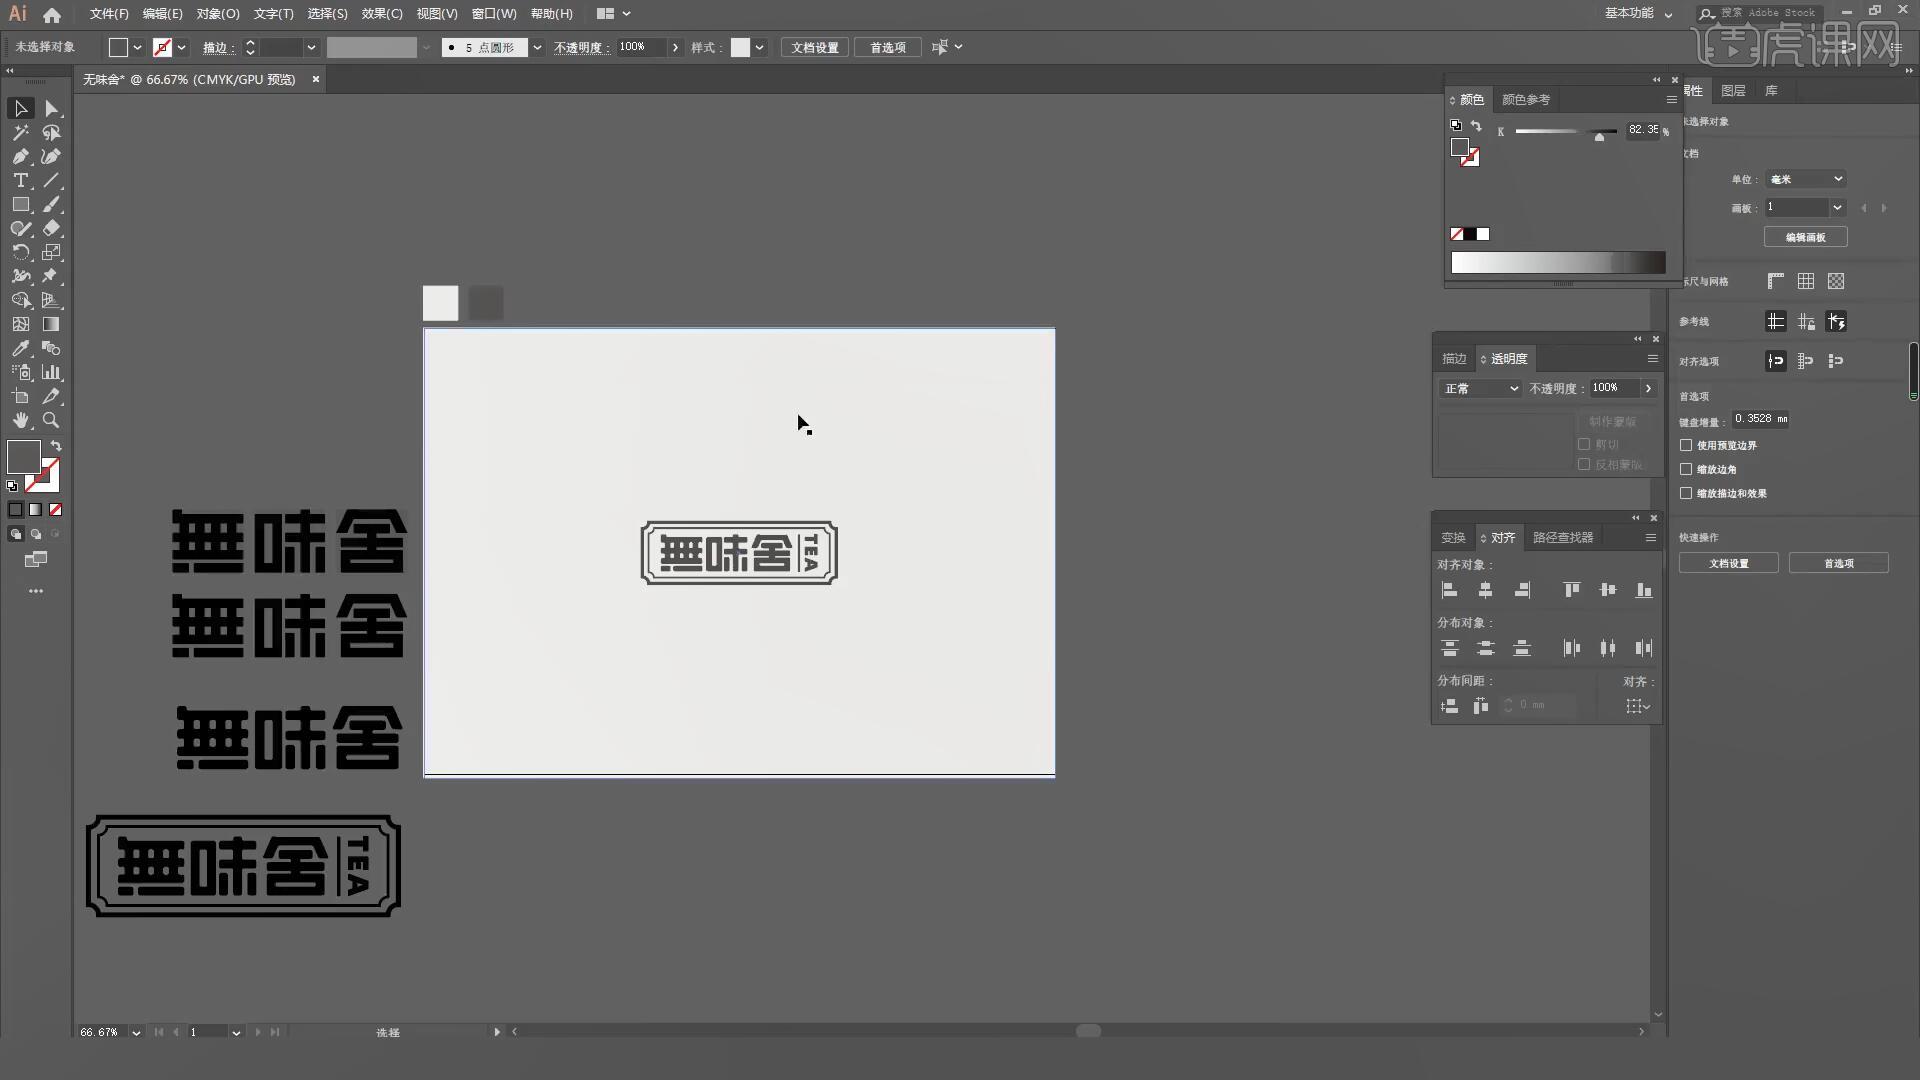Select the Hand tool
Screen dimensions: 1920x1080
(20, 421)
